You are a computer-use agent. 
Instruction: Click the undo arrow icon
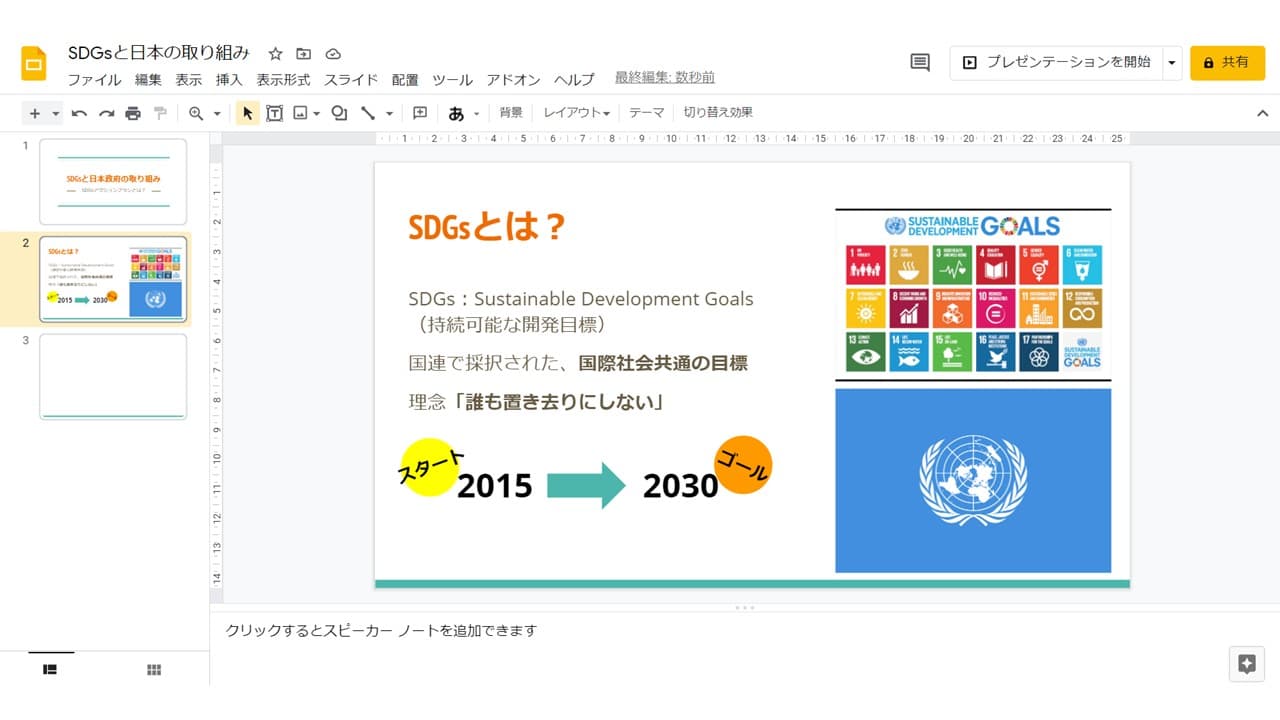79,114
